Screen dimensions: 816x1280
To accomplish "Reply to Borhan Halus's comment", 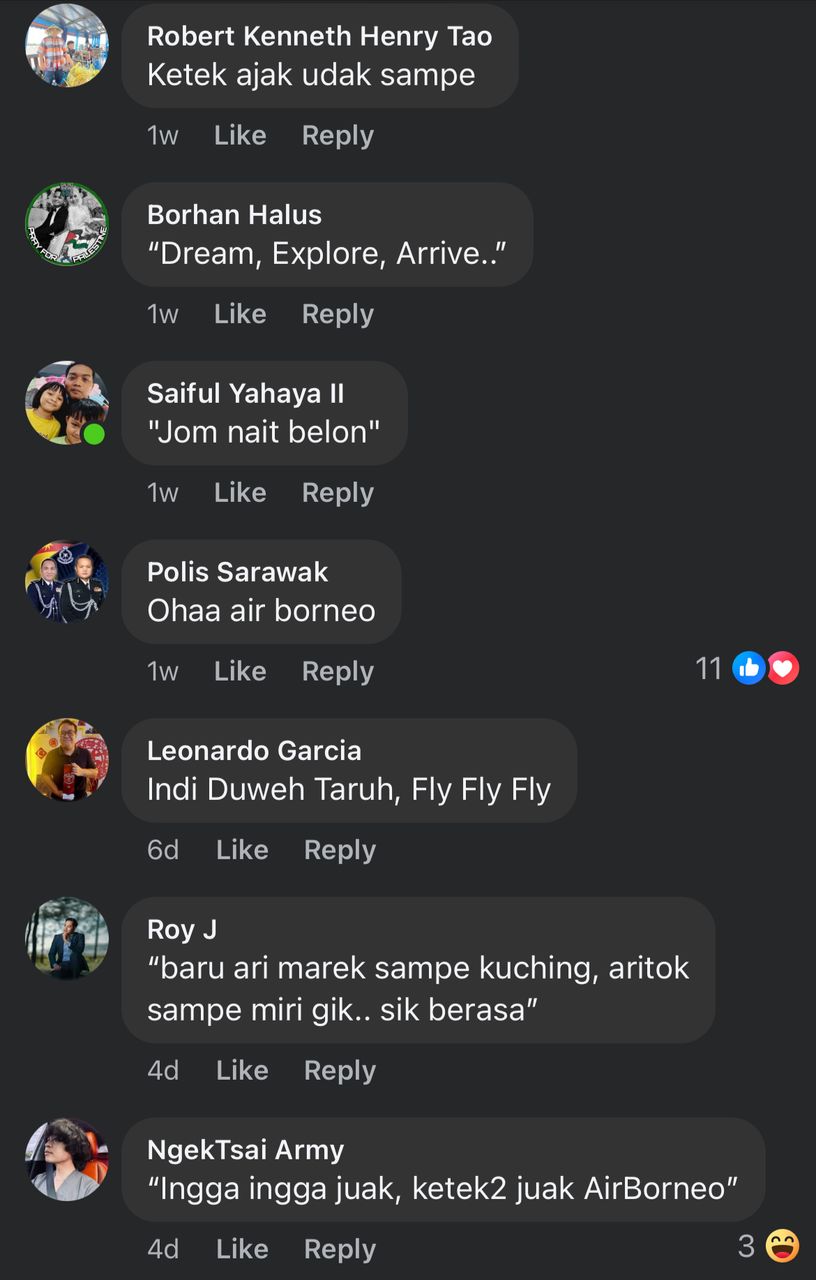I will [x=338, y=314].
